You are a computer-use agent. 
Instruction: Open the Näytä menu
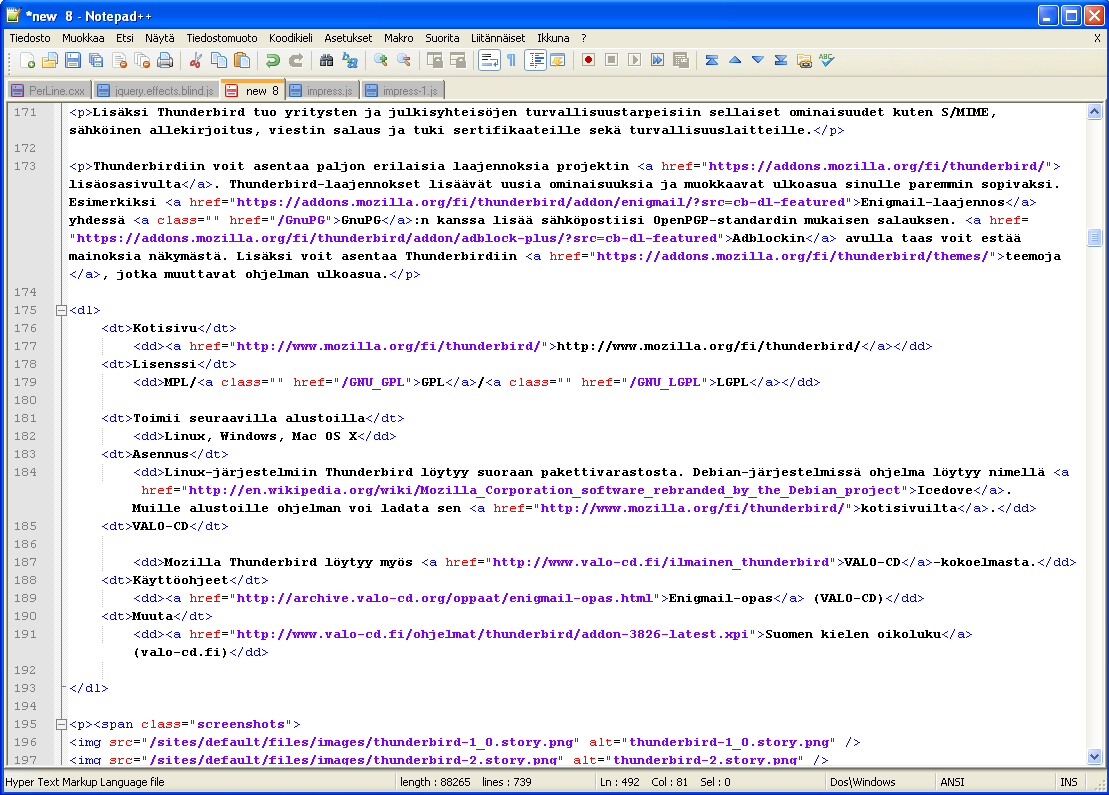click(x=160, y=38)
